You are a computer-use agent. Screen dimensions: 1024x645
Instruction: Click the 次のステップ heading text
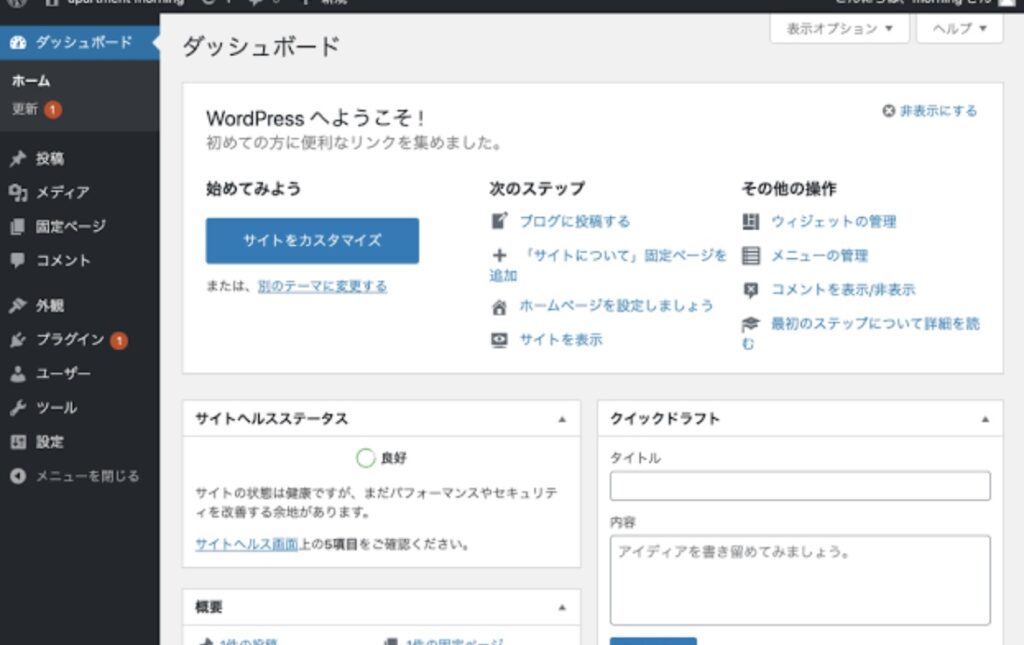[x=537, y=189]
